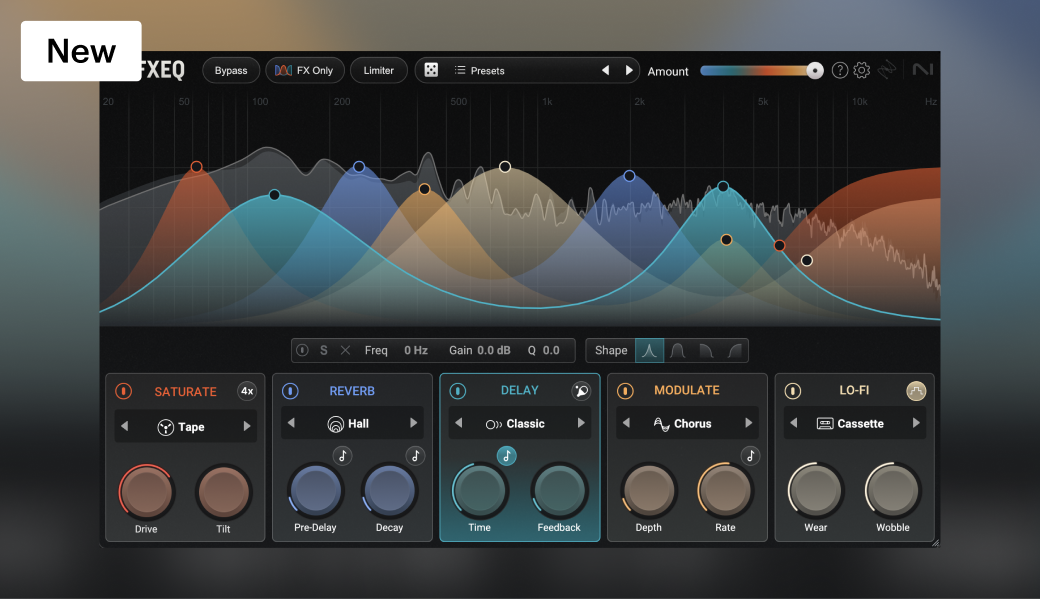
Task: Click the Reverb Decay knob
Action: pyautogui.click(x=389, y=491)
